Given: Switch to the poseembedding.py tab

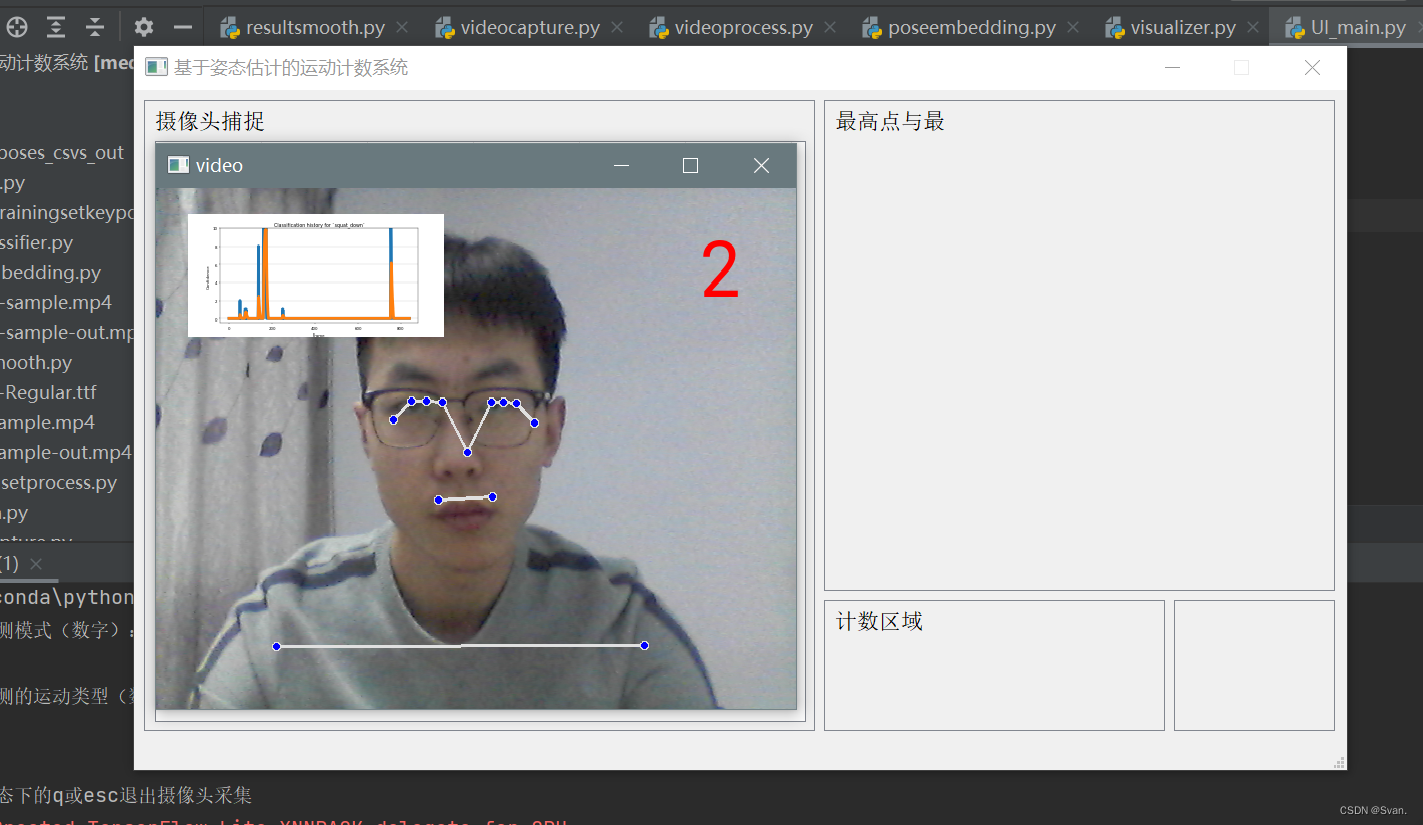Looking at the screenshot, I should point(971,28).
